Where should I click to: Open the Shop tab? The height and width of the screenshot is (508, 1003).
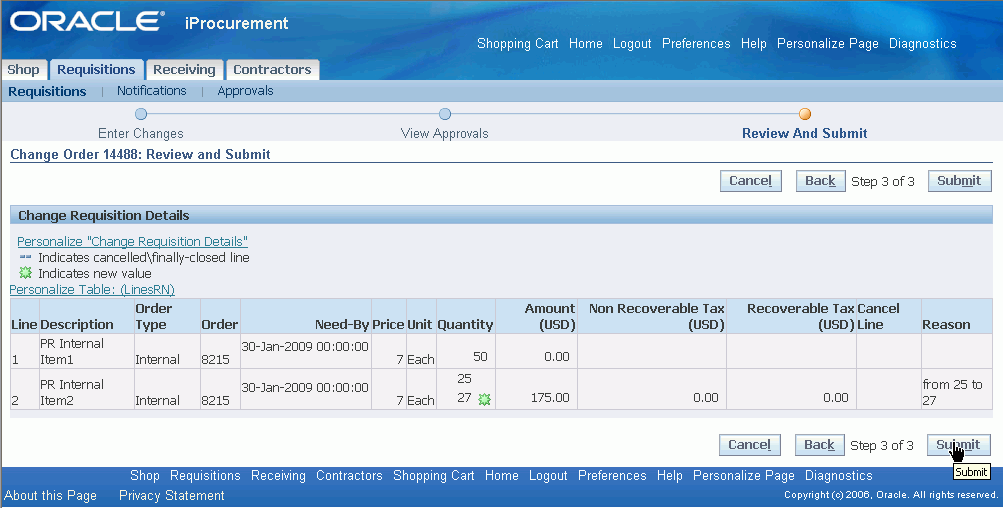pyautogui.click(x=24, y=69)
